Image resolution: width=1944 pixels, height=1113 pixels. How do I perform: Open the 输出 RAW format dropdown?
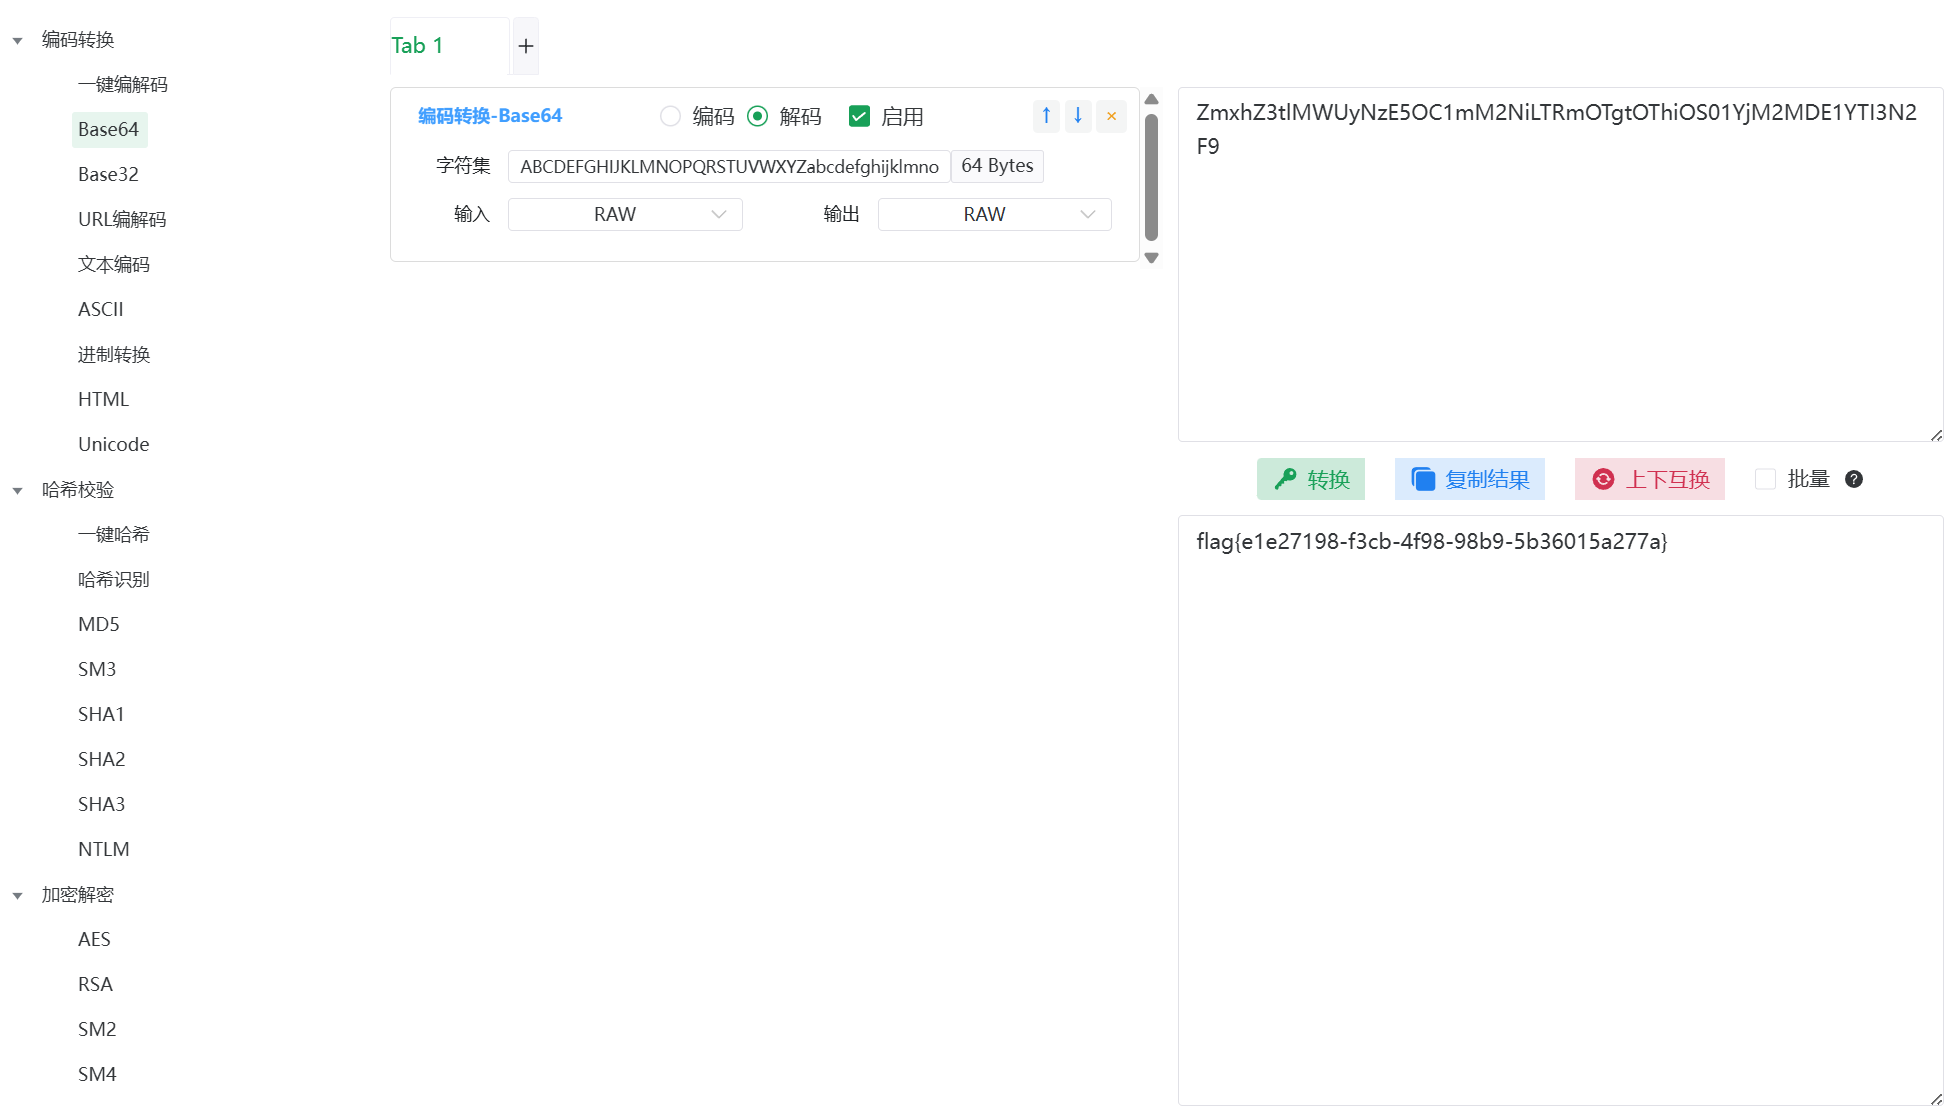coord(995,214)
